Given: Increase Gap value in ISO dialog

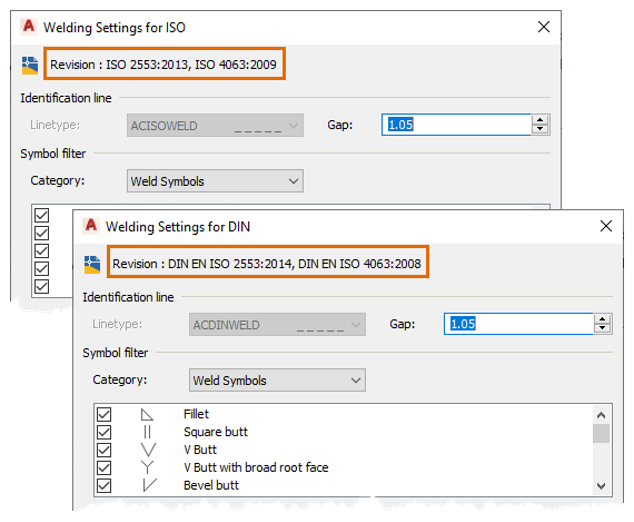Looking at the screenshot, I should click(541, 120).
